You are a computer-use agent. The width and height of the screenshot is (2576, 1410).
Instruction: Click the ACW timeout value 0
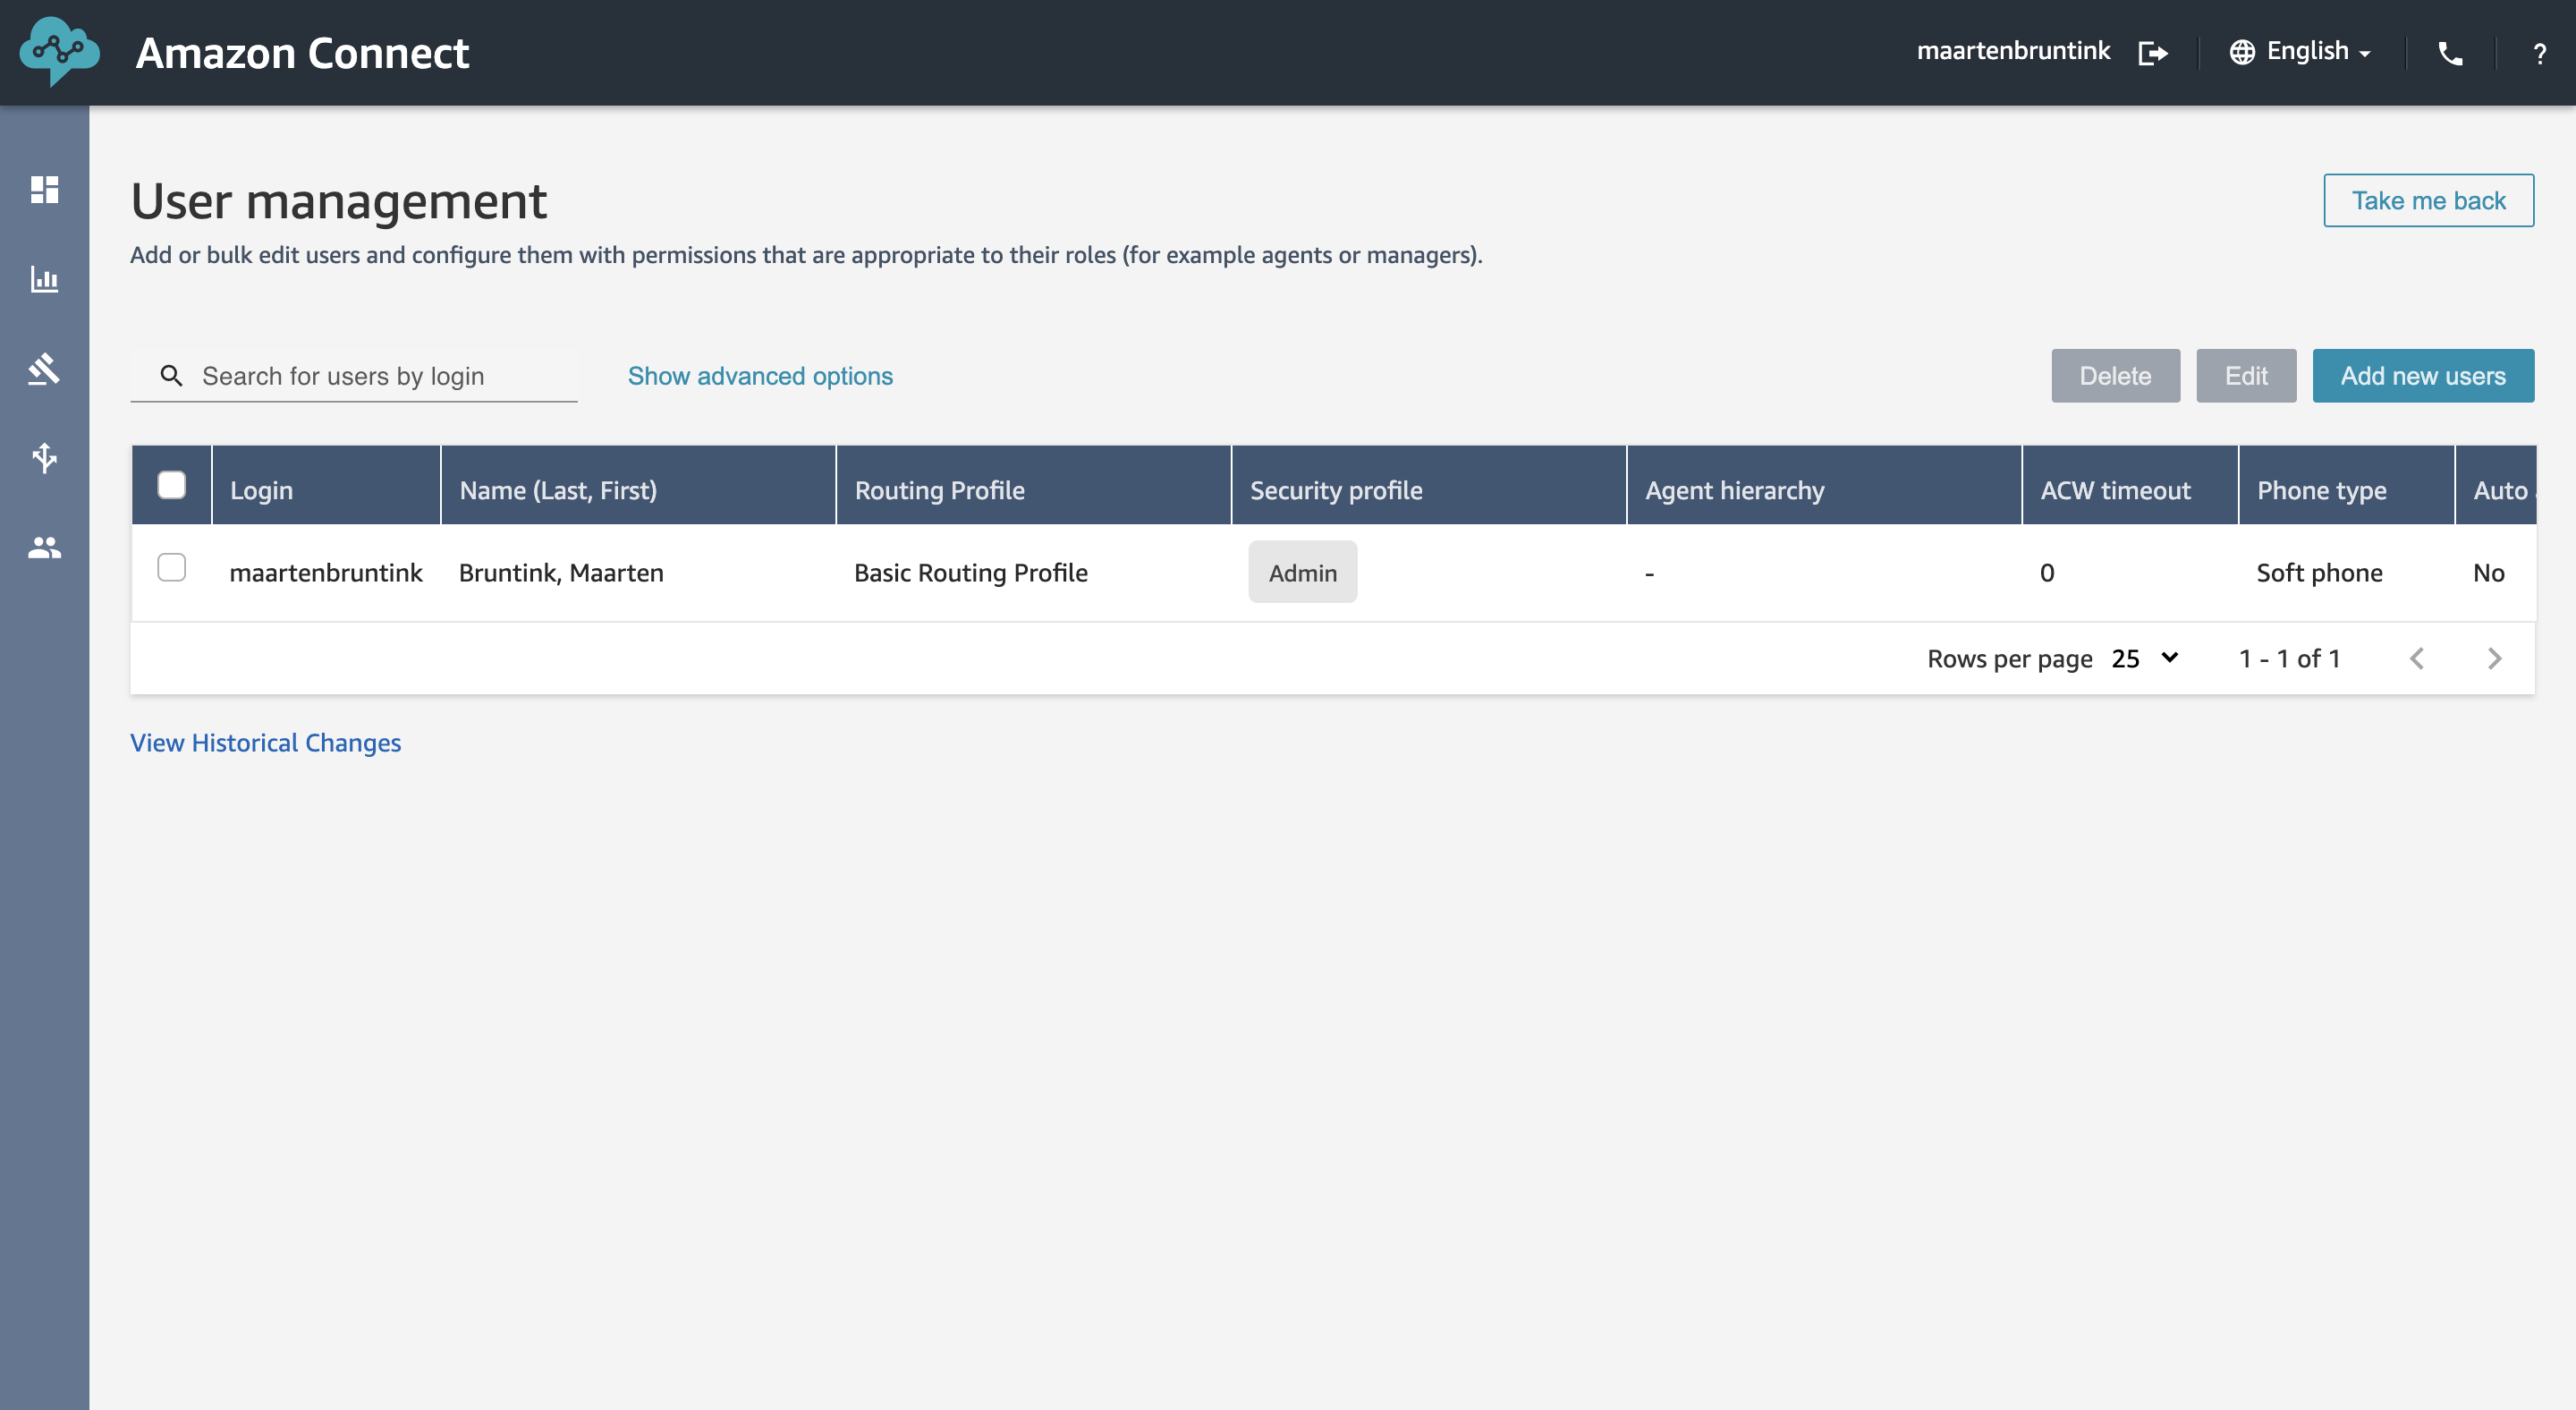pyautogui.click(x=2047, y=573)
